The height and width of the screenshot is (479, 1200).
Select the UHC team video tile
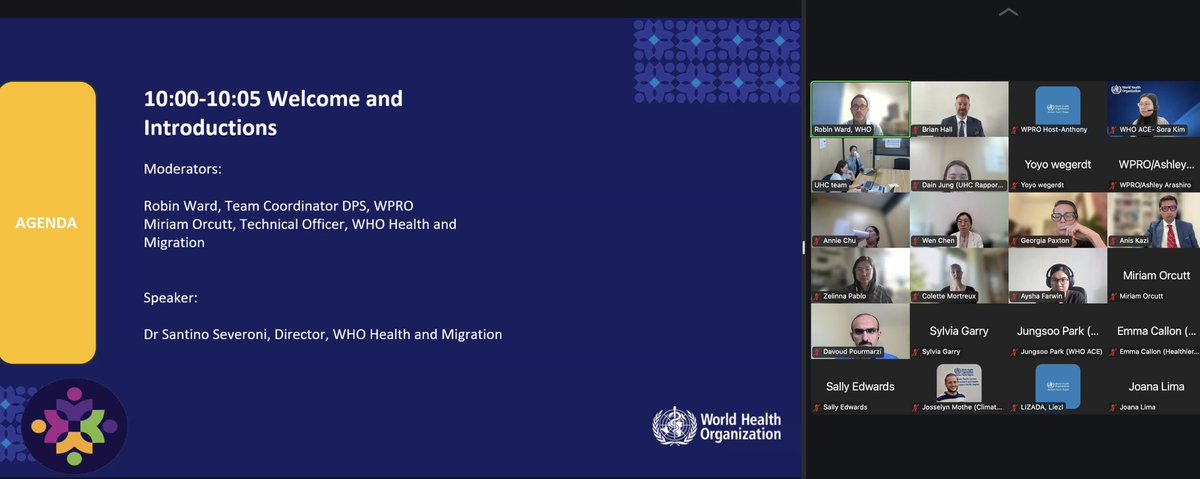(x=860, y=164)
